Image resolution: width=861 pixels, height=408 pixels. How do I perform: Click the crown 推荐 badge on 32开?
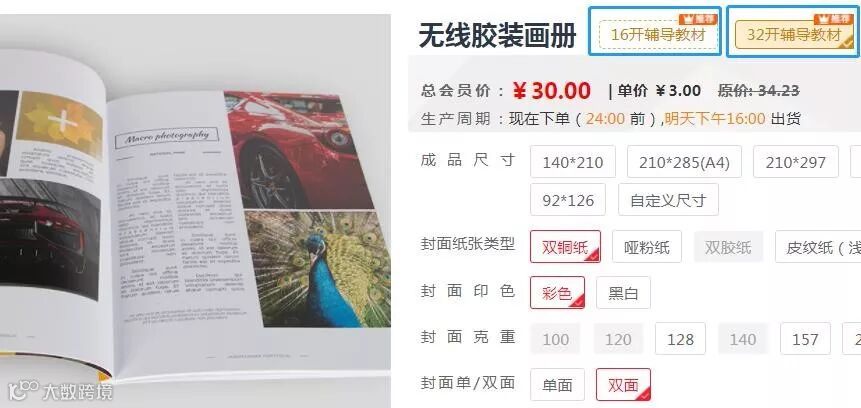point(834,19)
